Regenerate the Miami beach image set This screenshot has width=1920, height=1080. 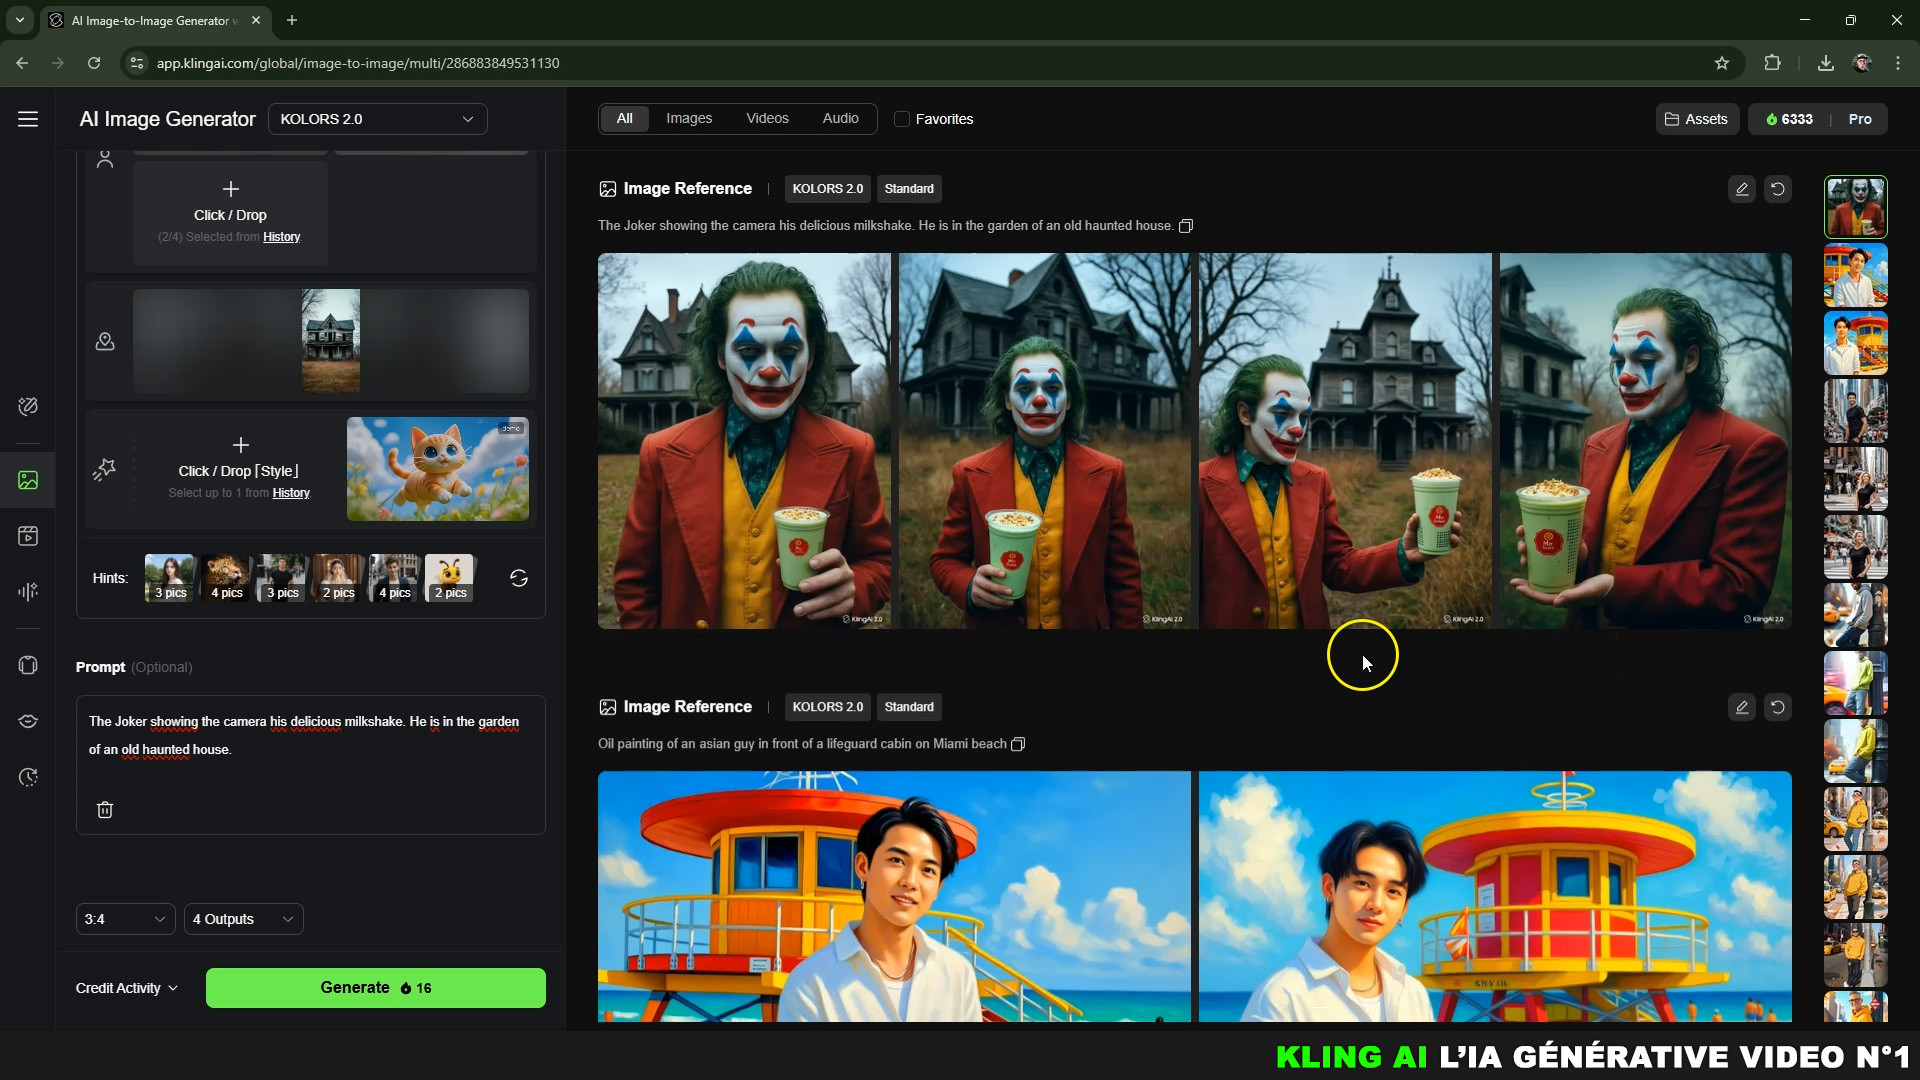pyautogui.click(x=1777, y=707)
